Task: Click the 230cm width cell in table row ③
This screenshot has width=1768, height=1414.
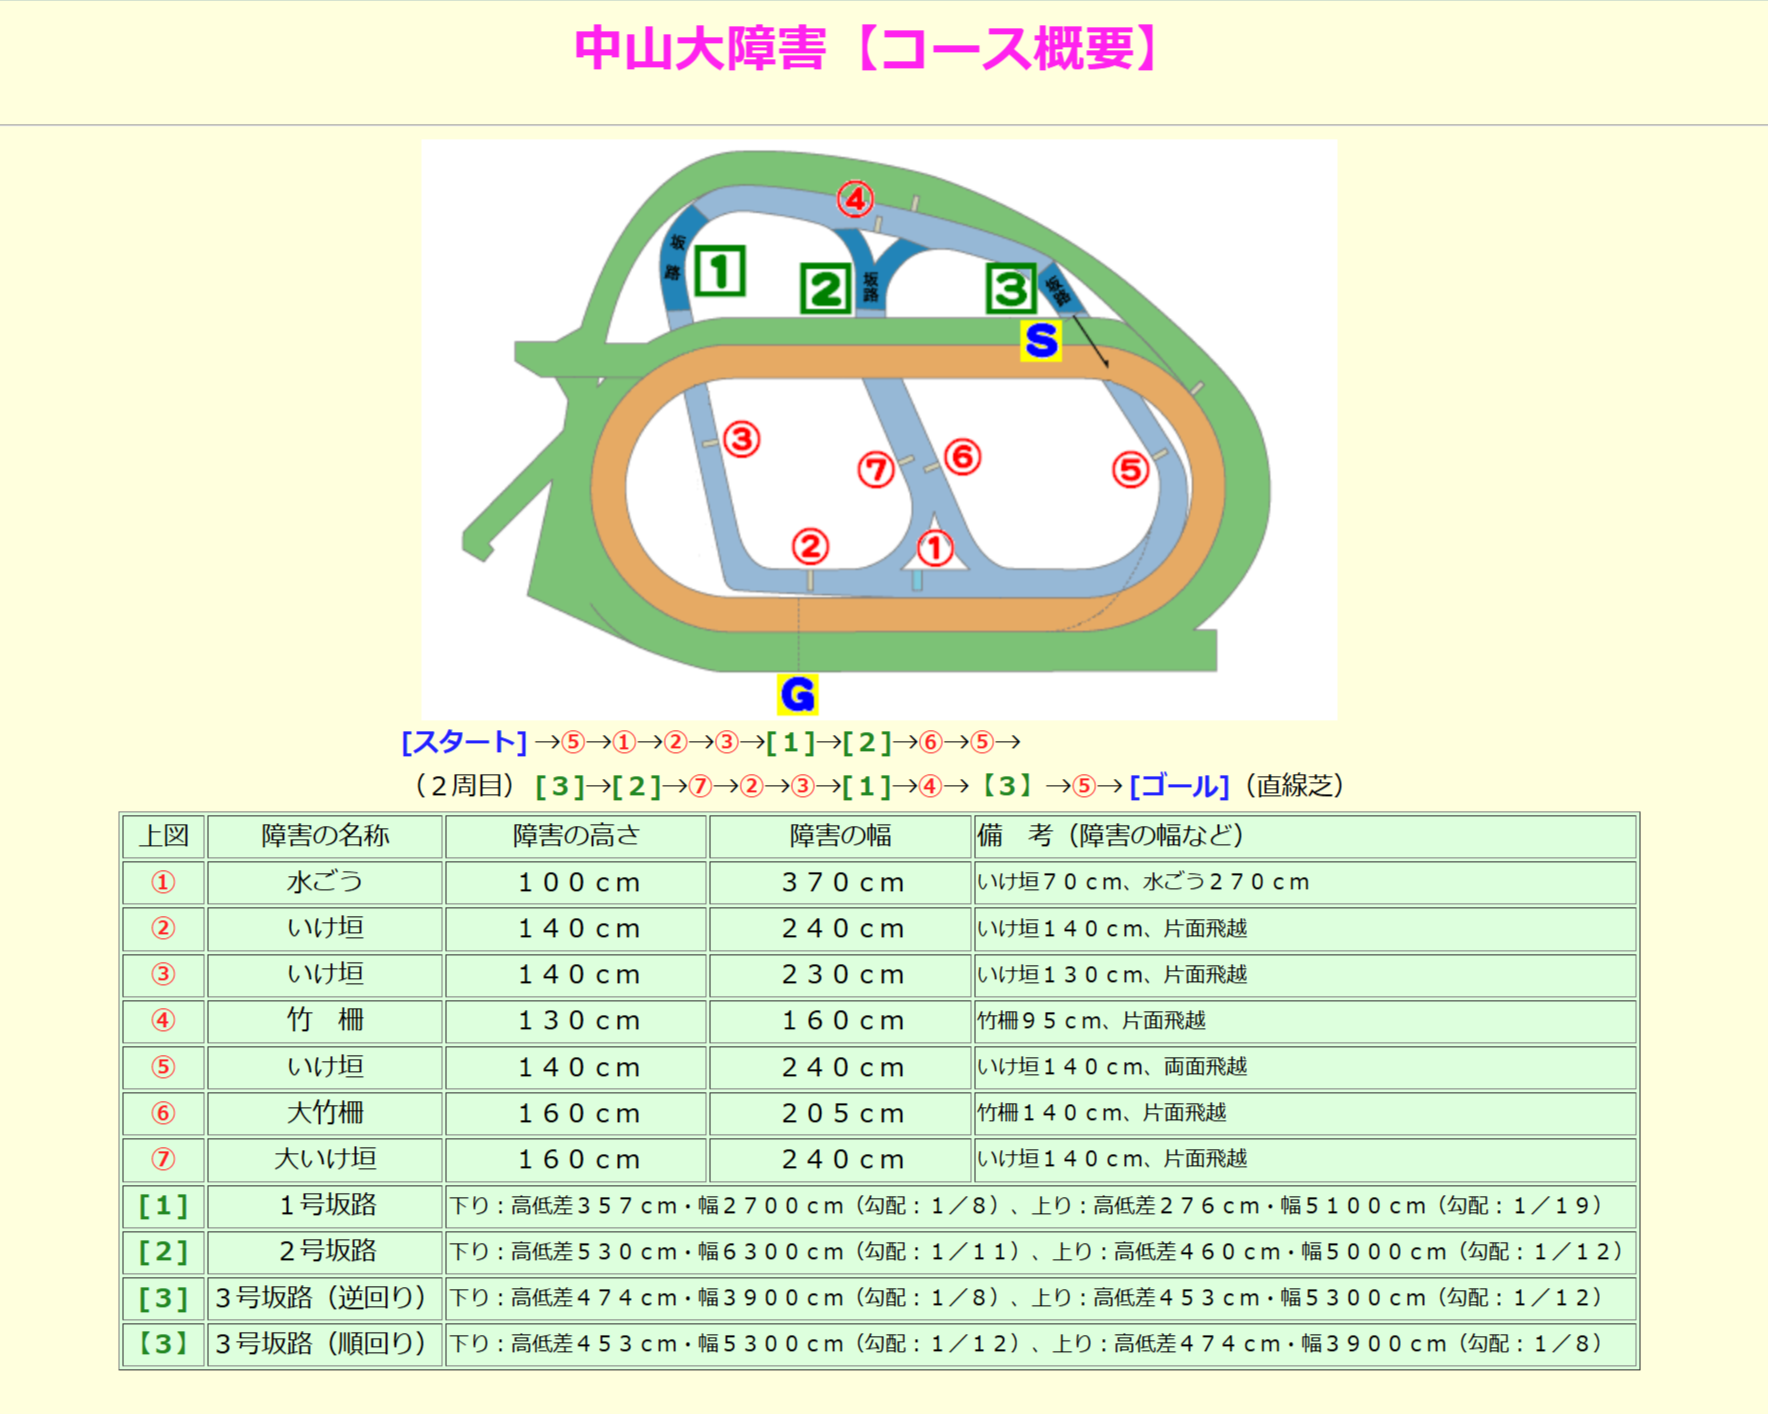Action: (x=841, y=974)
